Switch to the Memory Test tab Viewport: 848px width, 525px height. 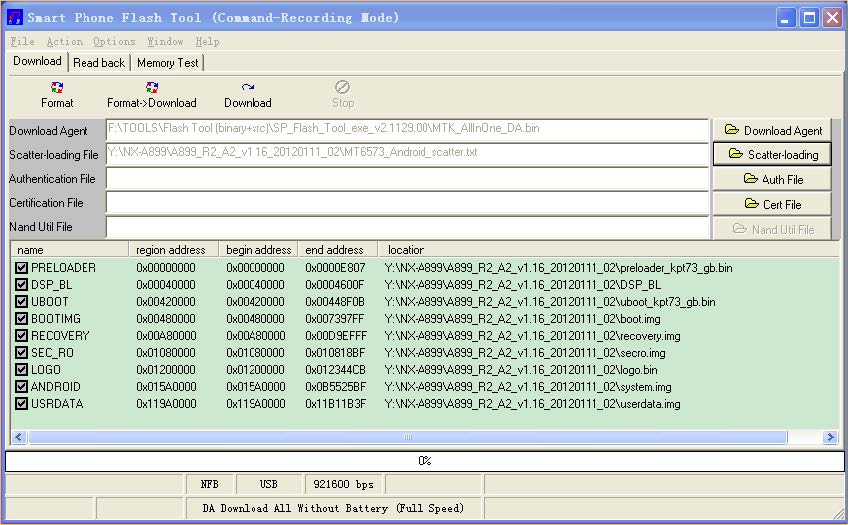pos(168,63)
